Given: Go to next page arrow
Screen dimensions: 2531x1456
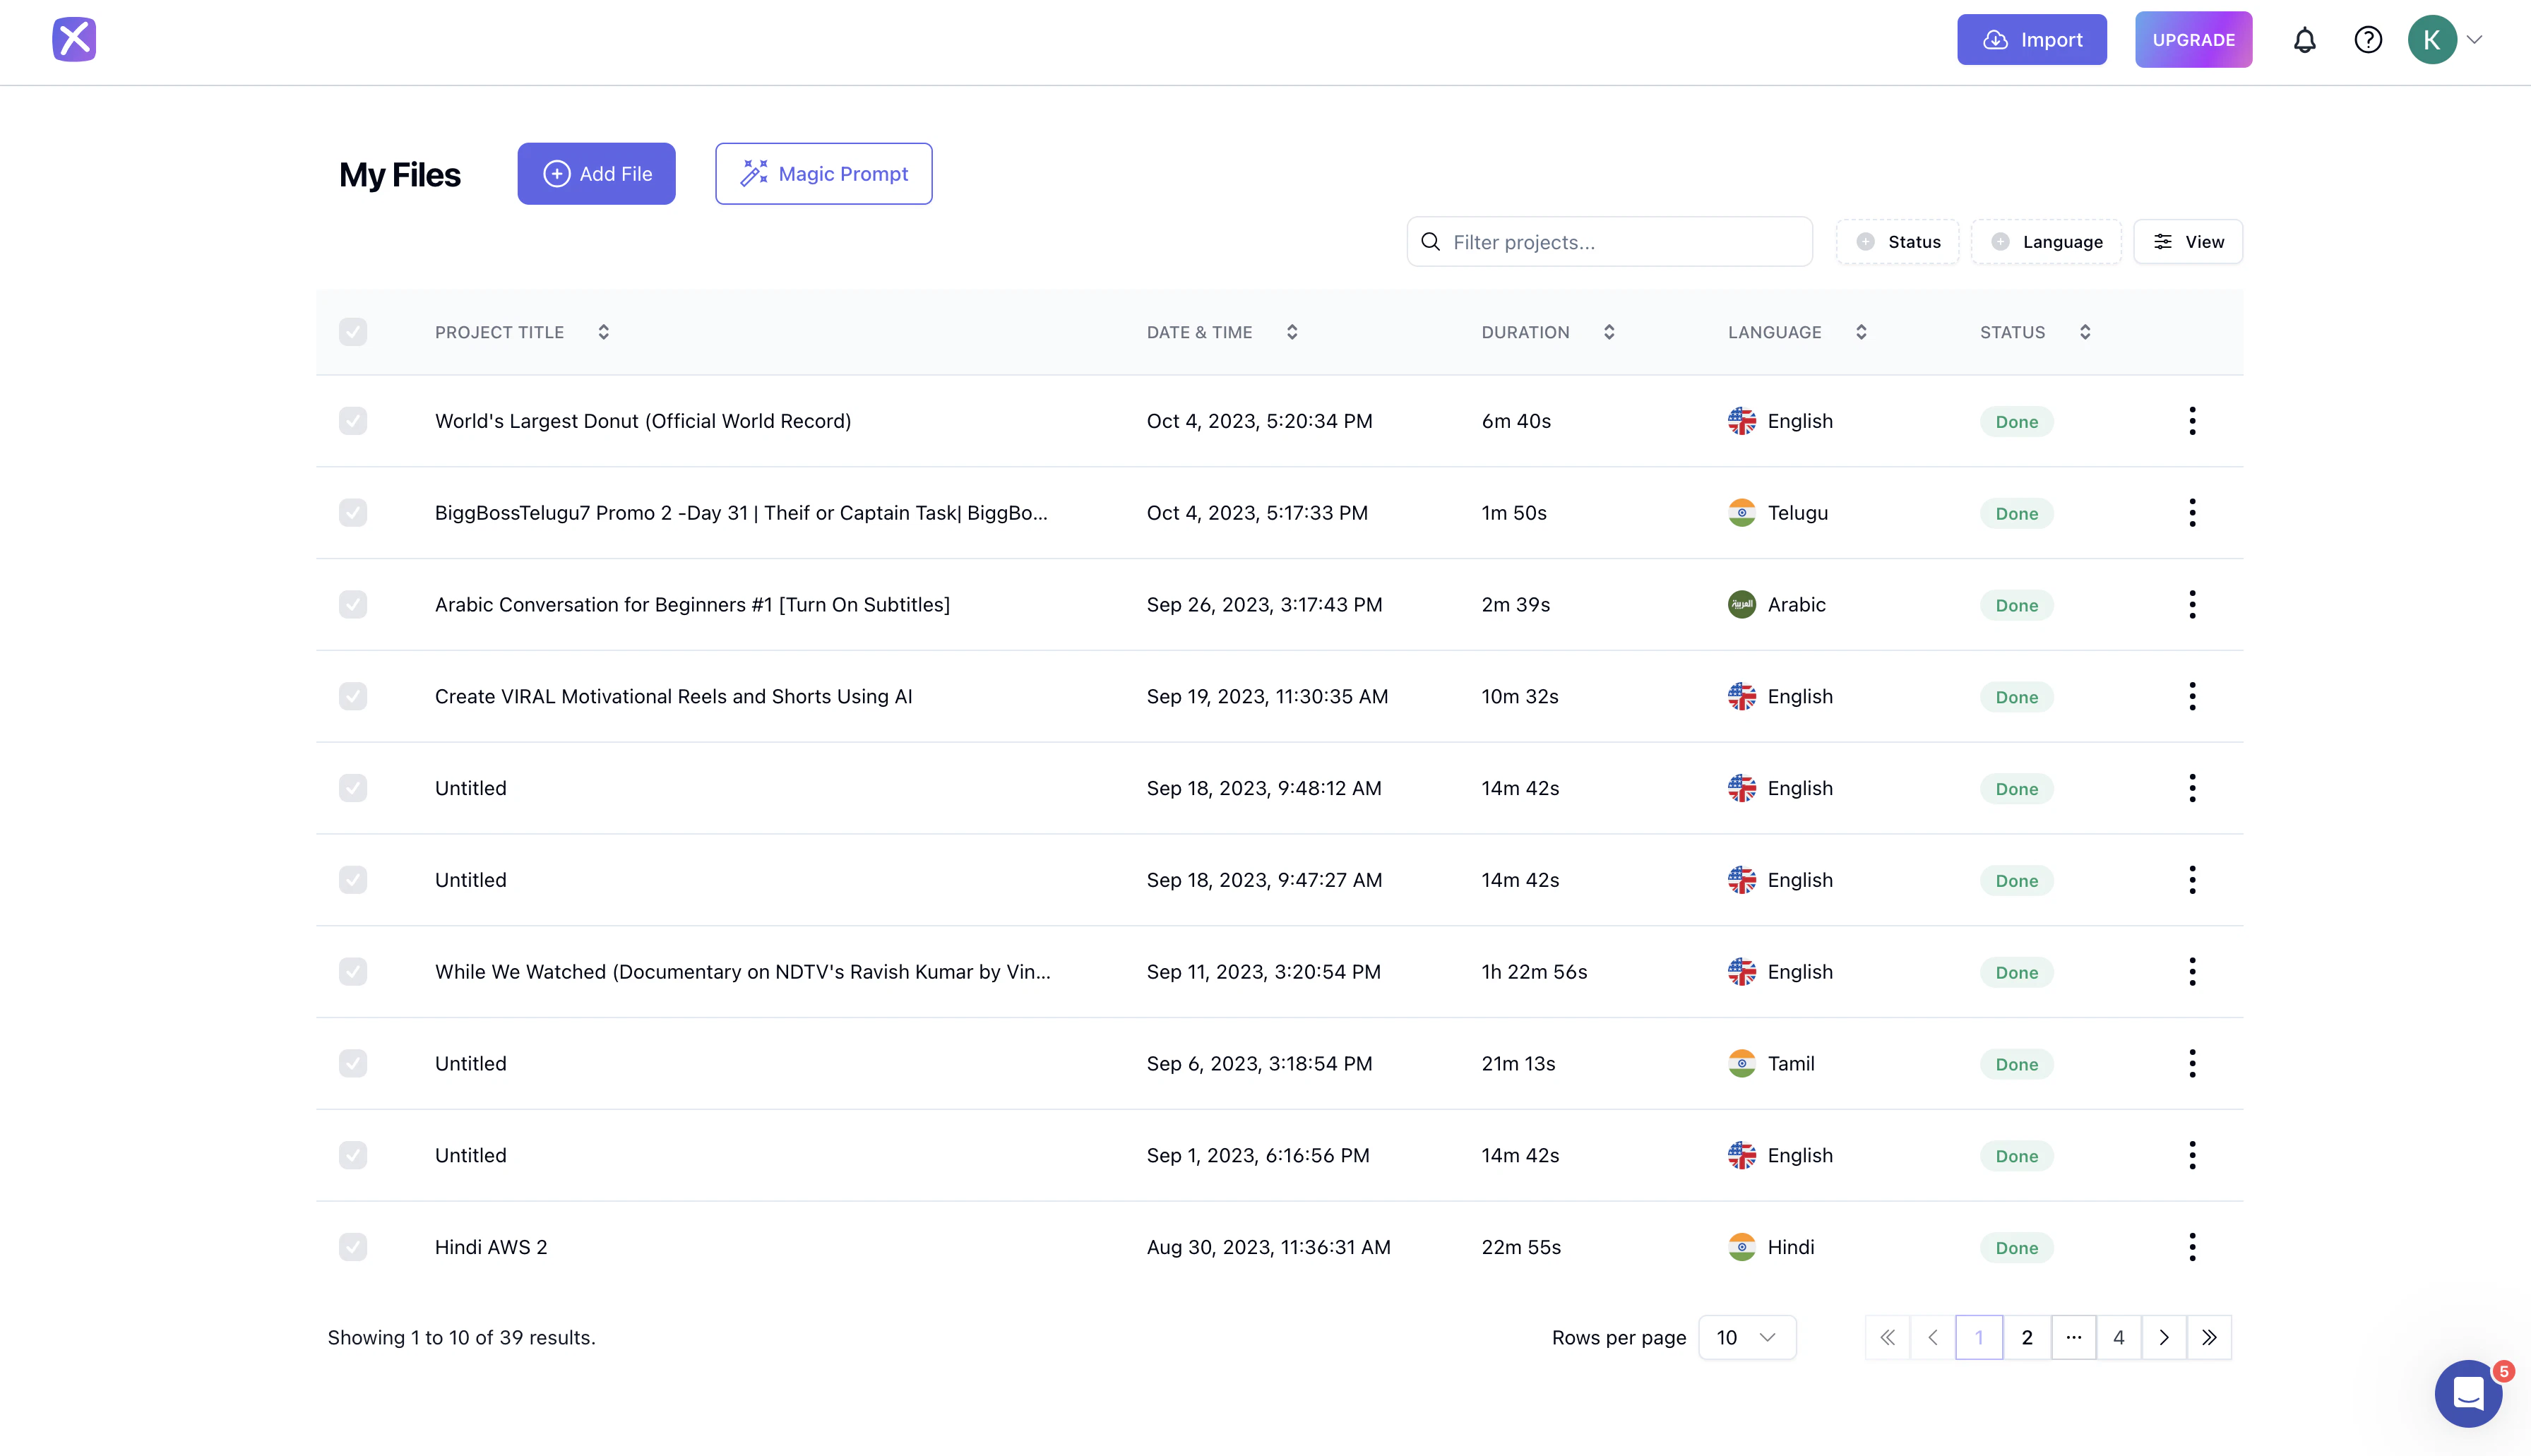Looking at the screenshot, I should (2164, 1337).
